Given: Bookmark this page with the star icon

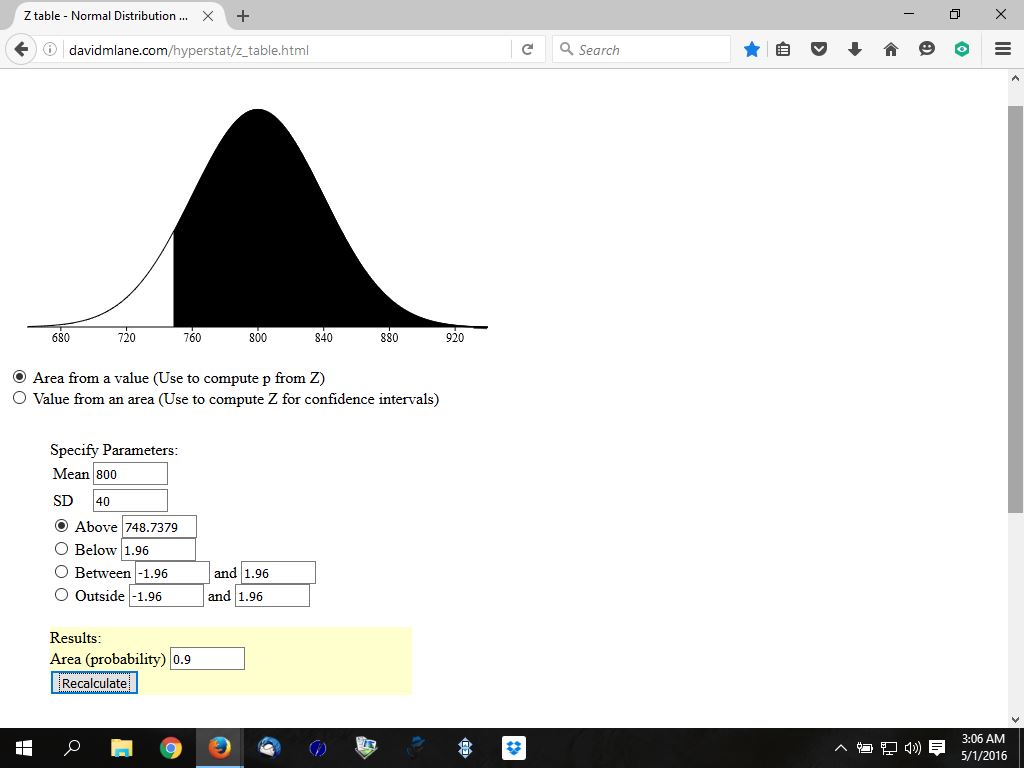Looking at the screenshot, I should 752,50.
